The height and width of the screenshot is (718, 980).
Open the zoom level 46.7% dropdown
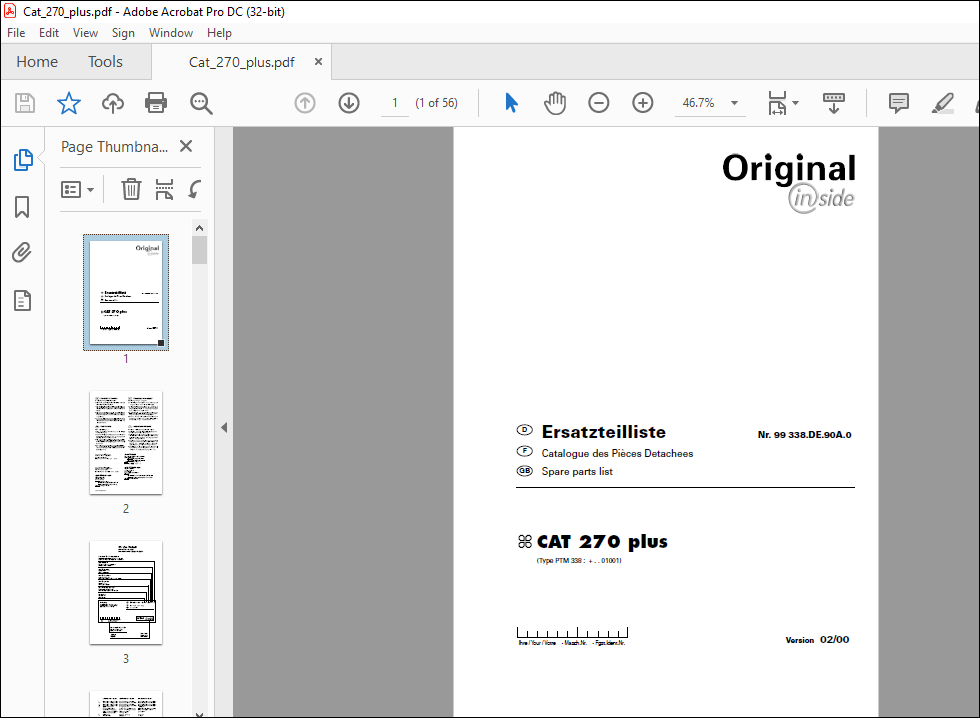tap(734, 103)
